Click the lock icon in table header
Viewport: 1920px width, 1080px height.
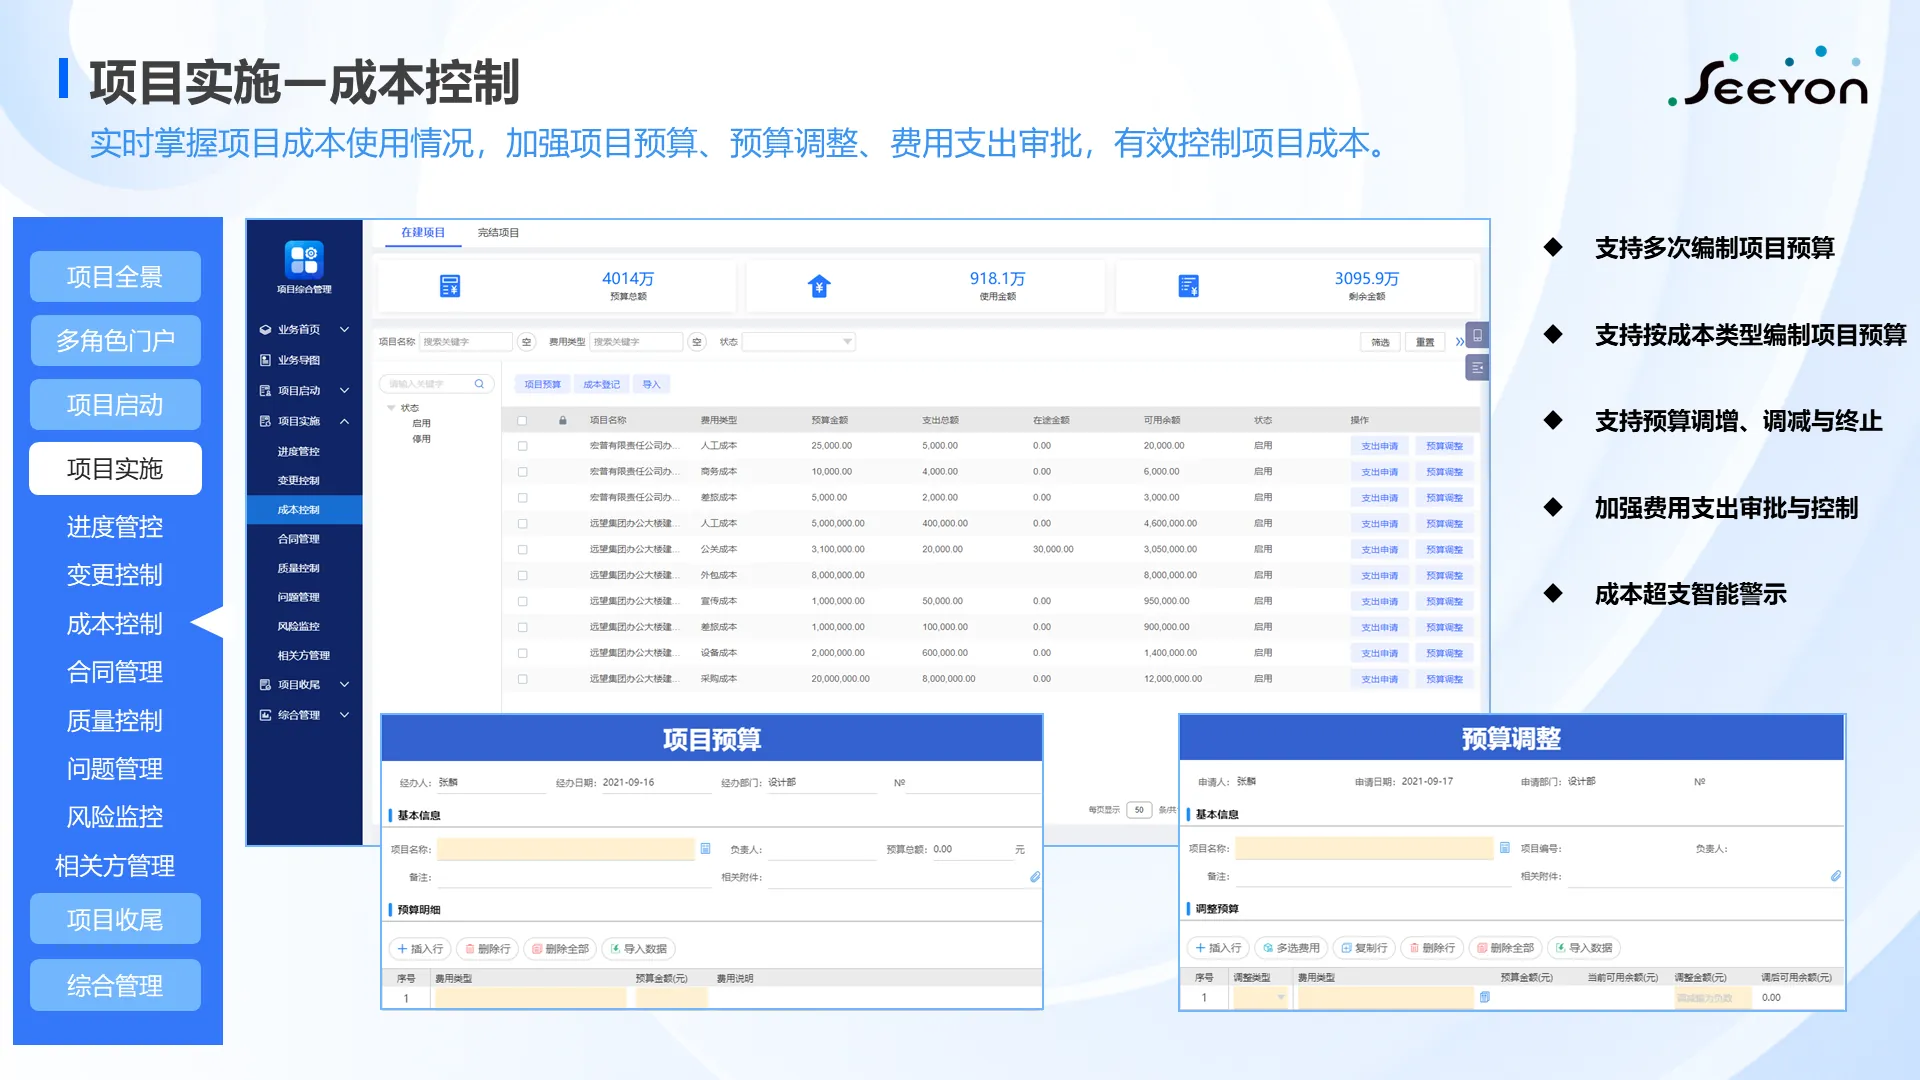pyautogui.click(x=563, y=420)
